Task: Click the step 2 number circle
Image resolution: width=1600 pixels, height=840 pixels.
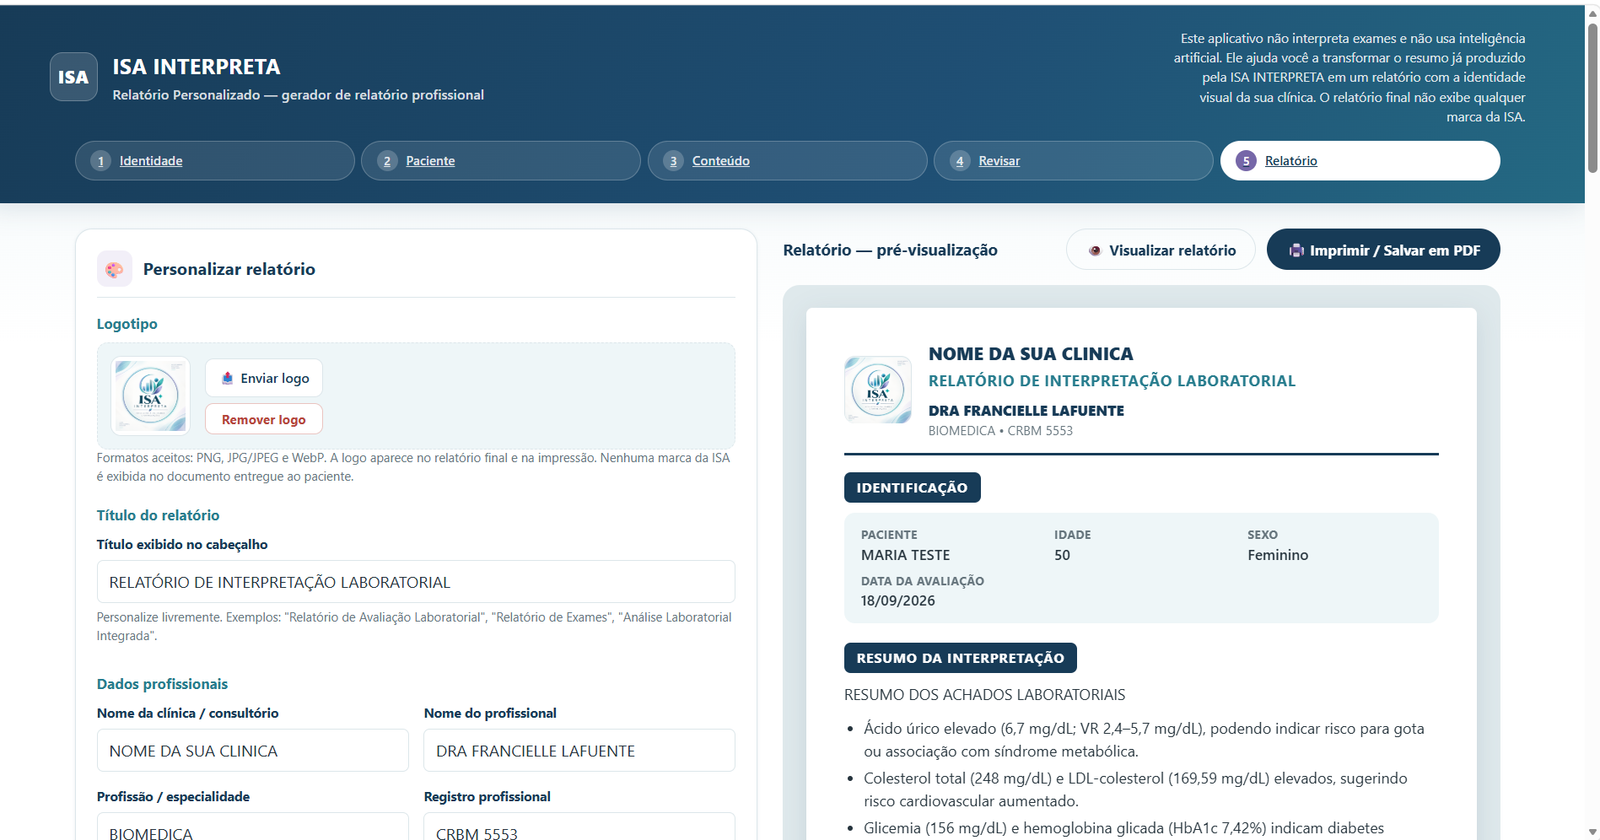Action: tap(387, 161)
